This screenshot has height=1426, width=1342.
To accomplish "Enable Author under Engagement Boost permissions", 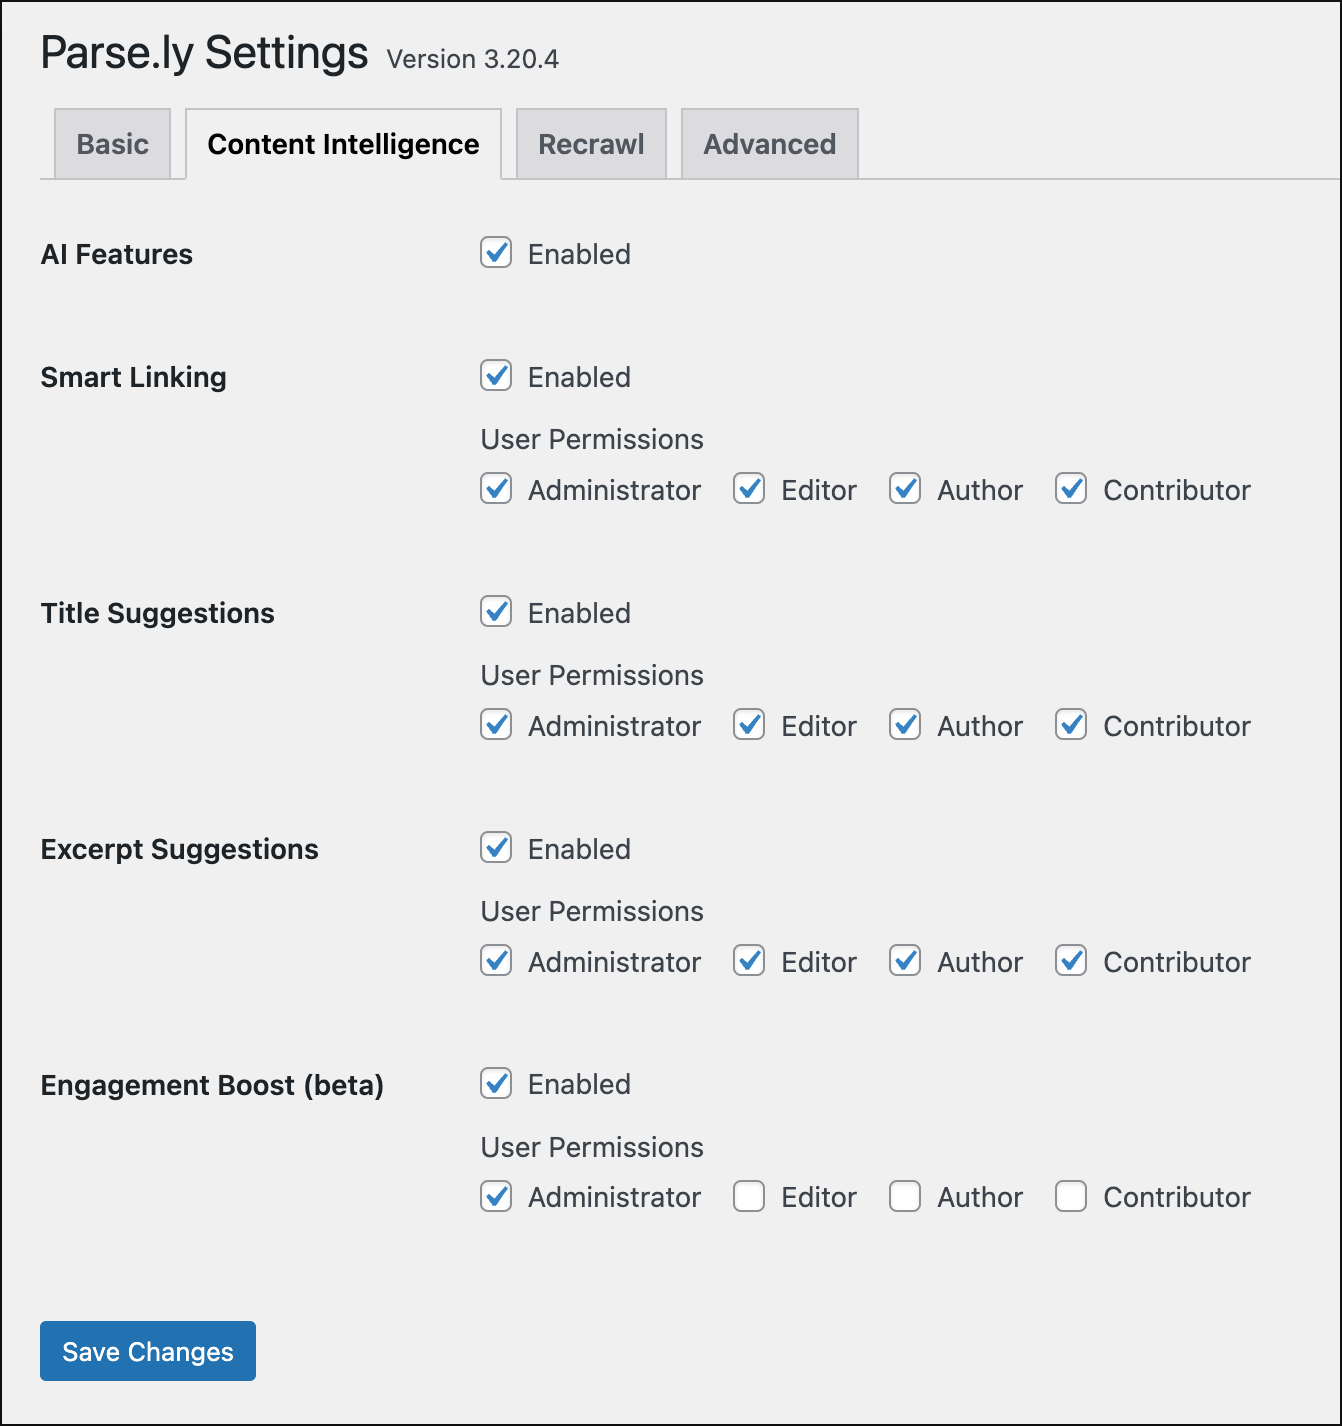I will (x=905, y=1196).
